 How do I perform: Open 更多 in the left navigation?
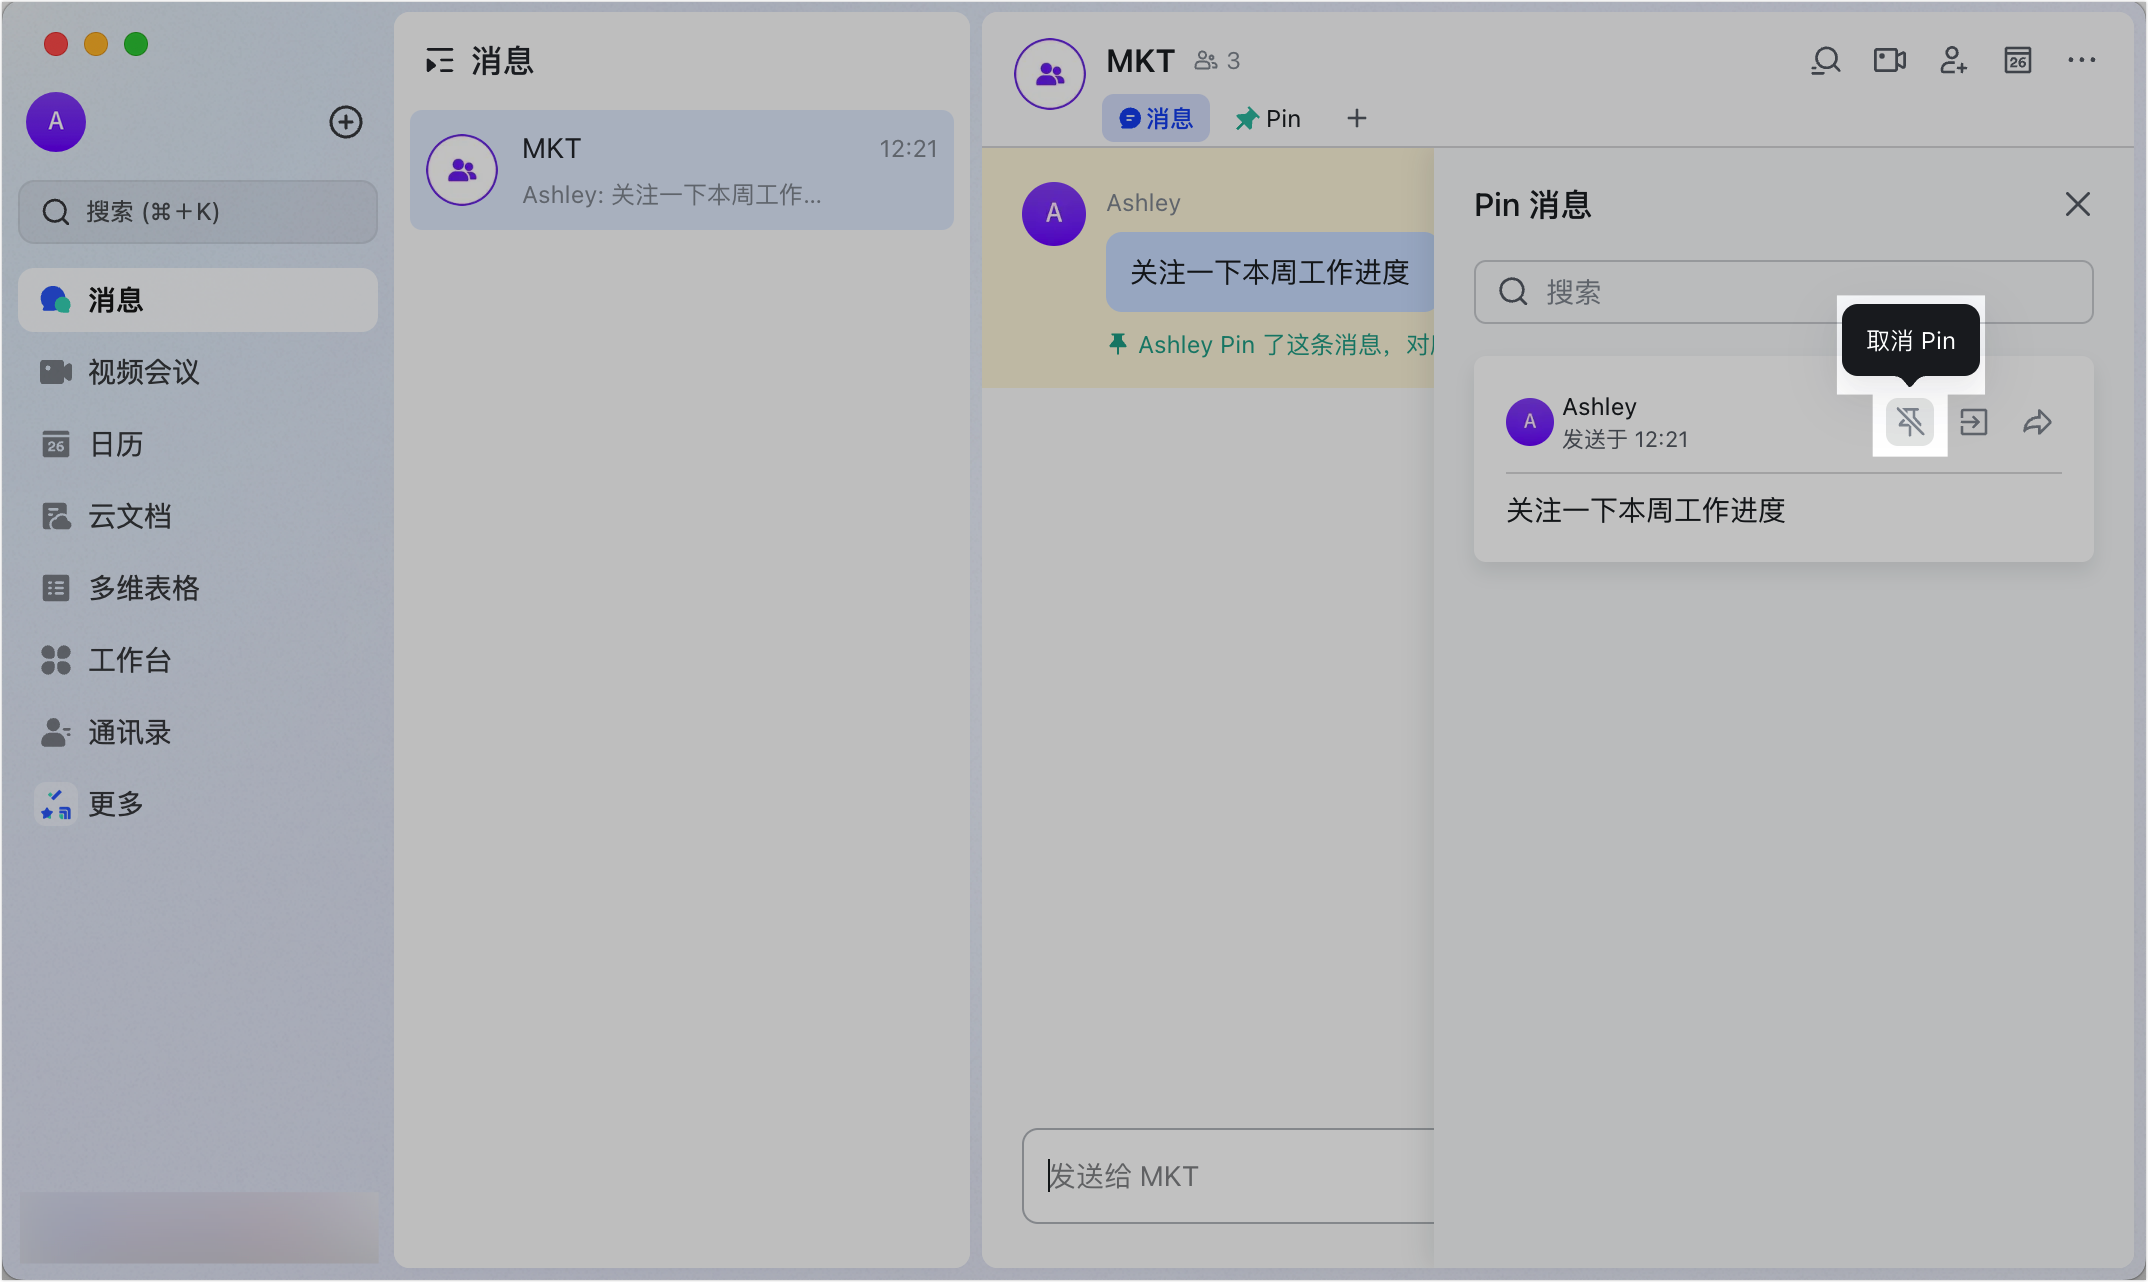[x=198, y=804]
